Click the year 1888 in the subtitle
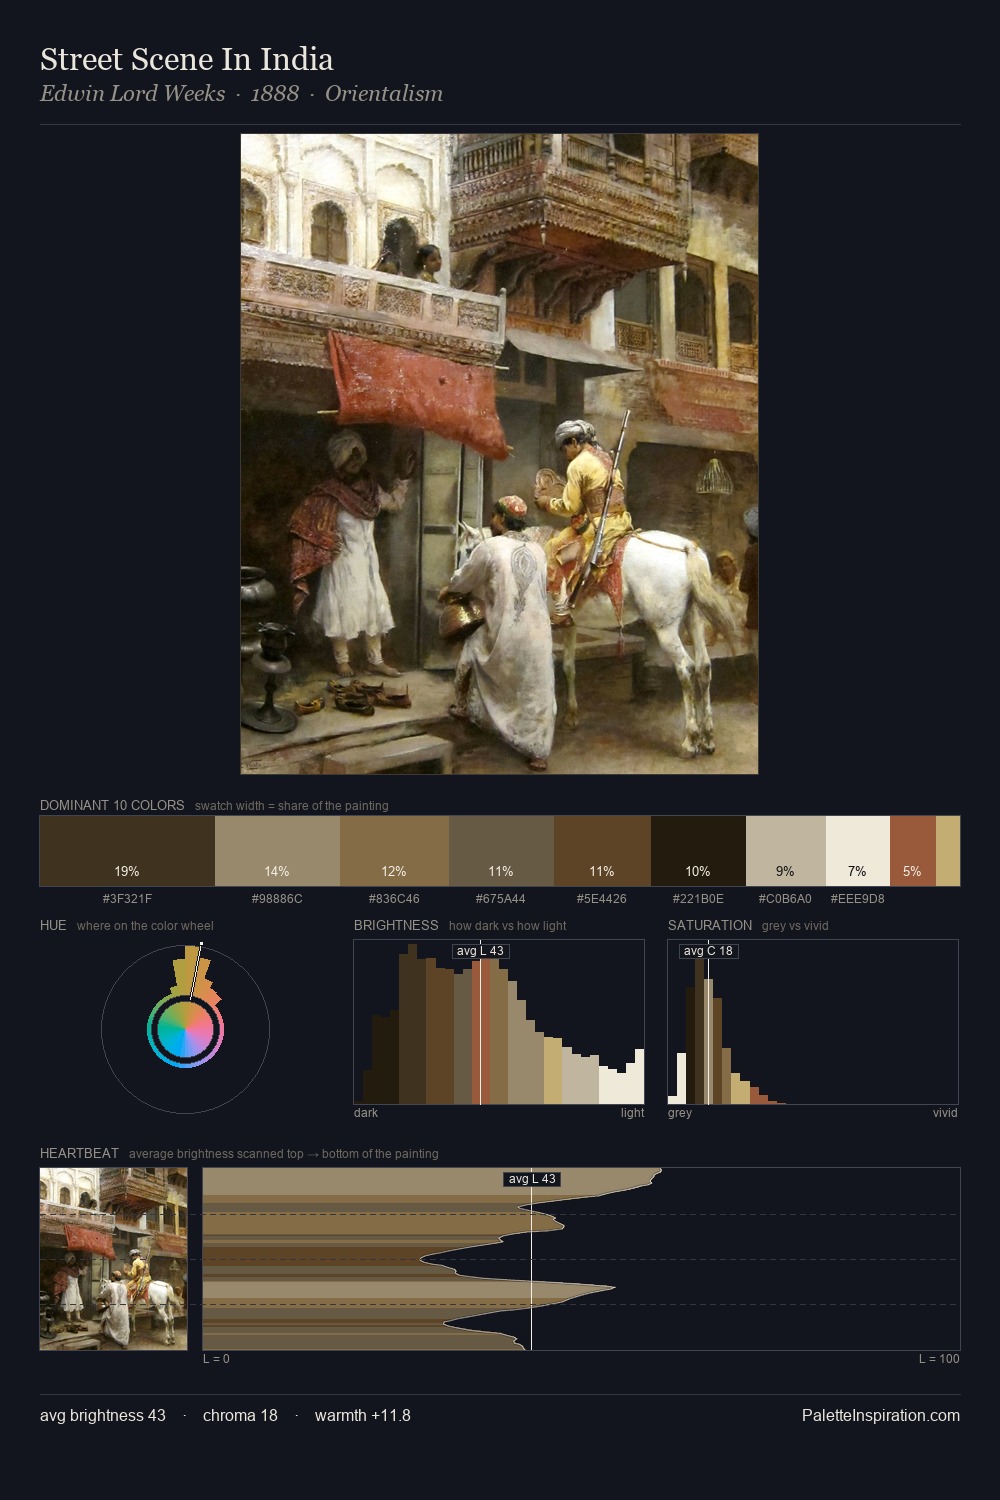The height and width of the screenshot is (1500, 1000). point(275,94)
